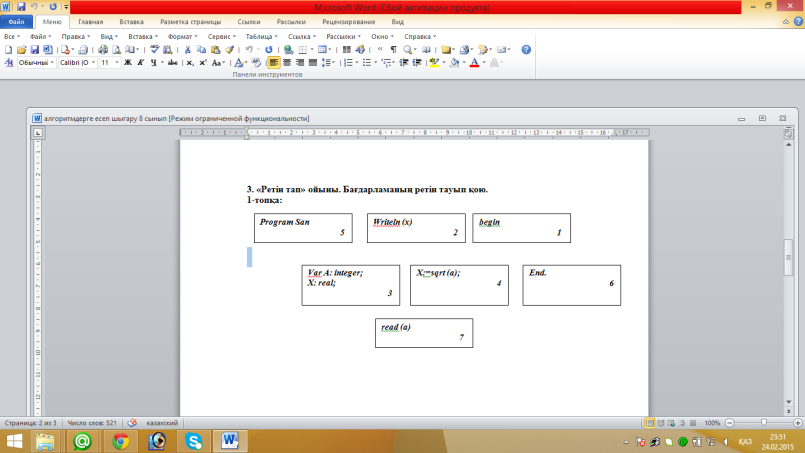Open the font name Calibri dropdown
The height and width of the screenshot is (453, 805).
pyautogui.click(x=78, y=63)
